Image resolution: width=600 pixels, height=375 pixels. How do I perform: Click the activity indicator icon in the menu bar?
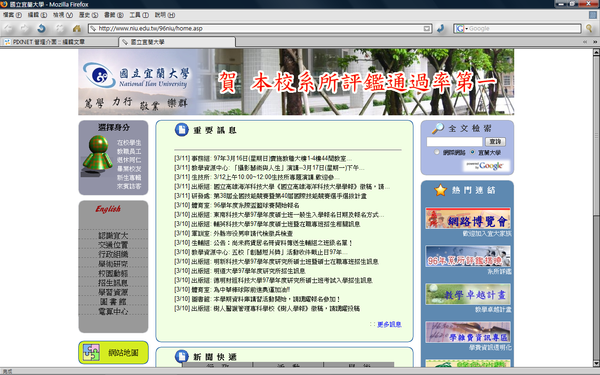click(x=593, y=15)
